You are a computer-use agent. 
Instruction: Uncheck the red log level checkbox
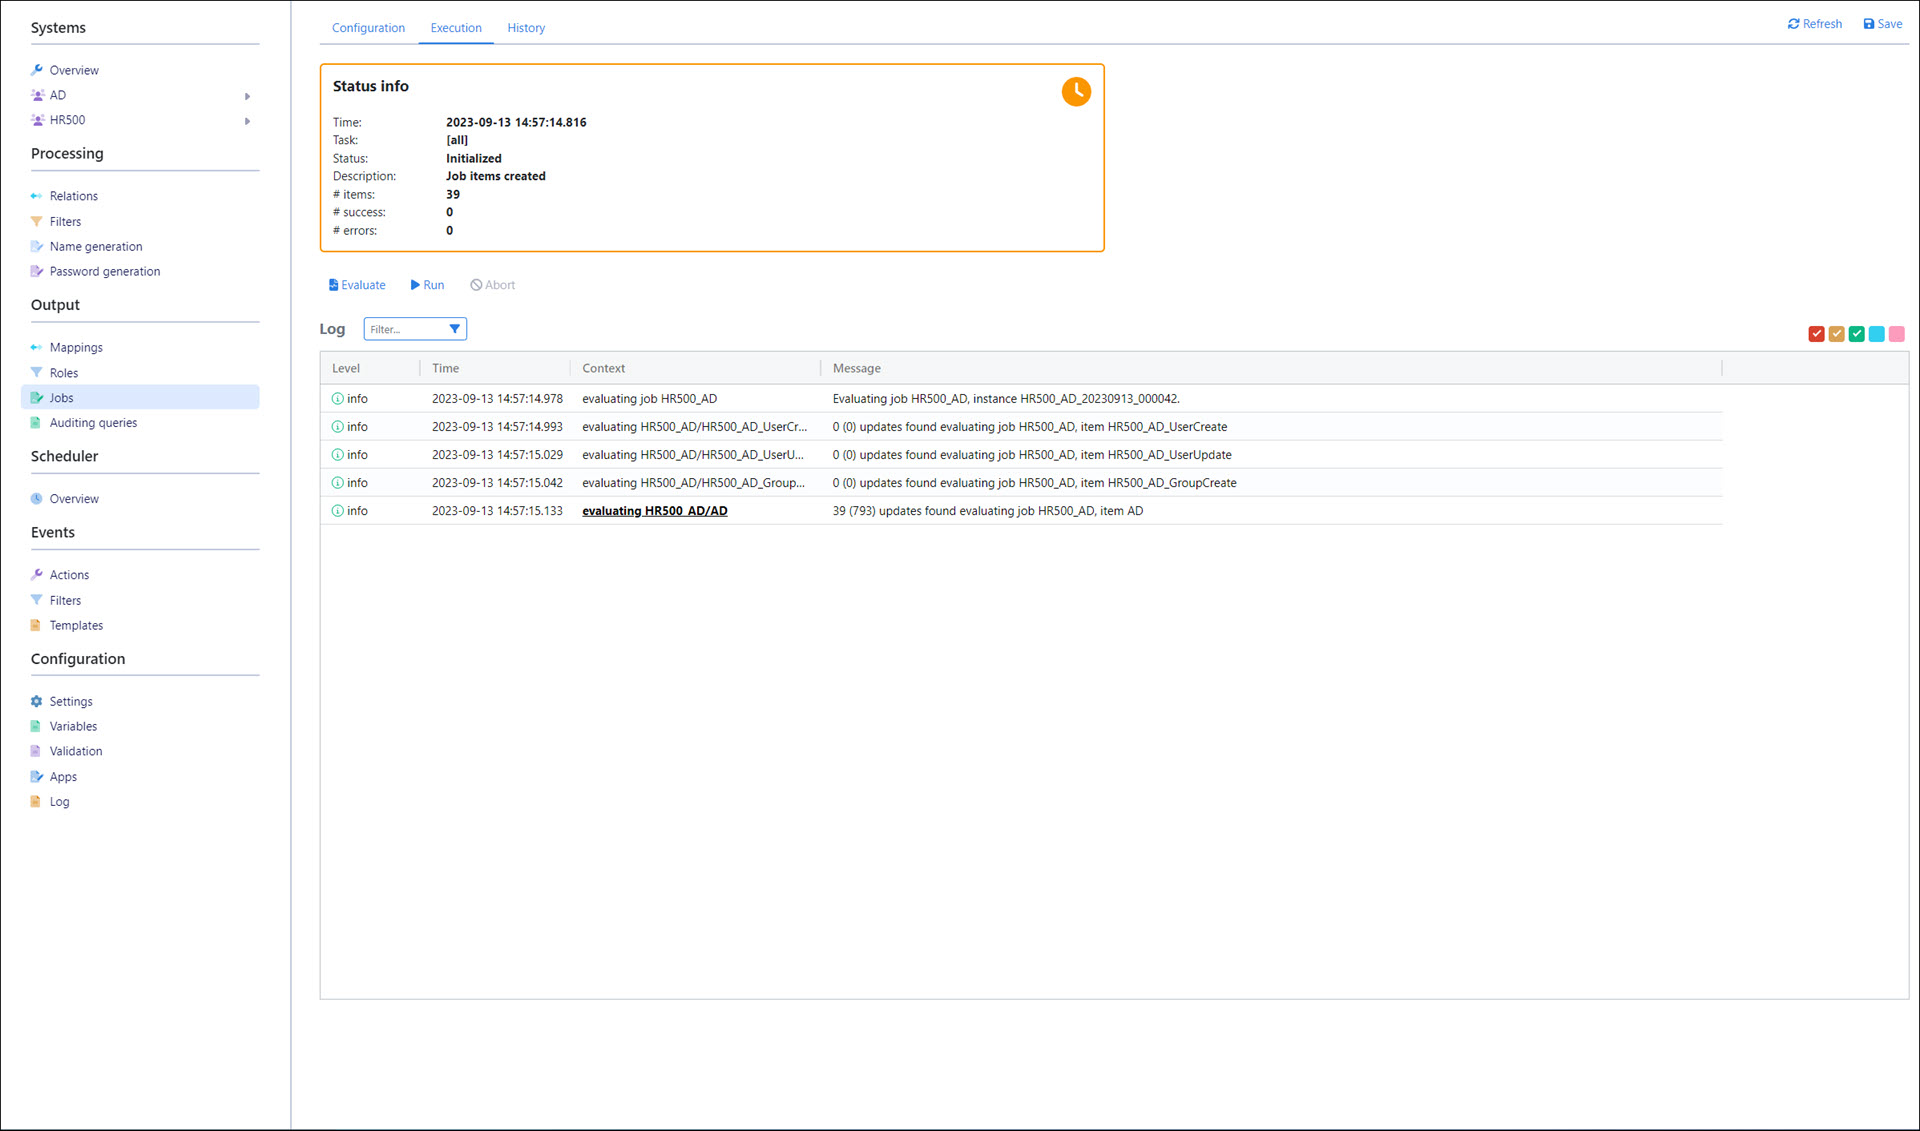(x=1816, y=334)
